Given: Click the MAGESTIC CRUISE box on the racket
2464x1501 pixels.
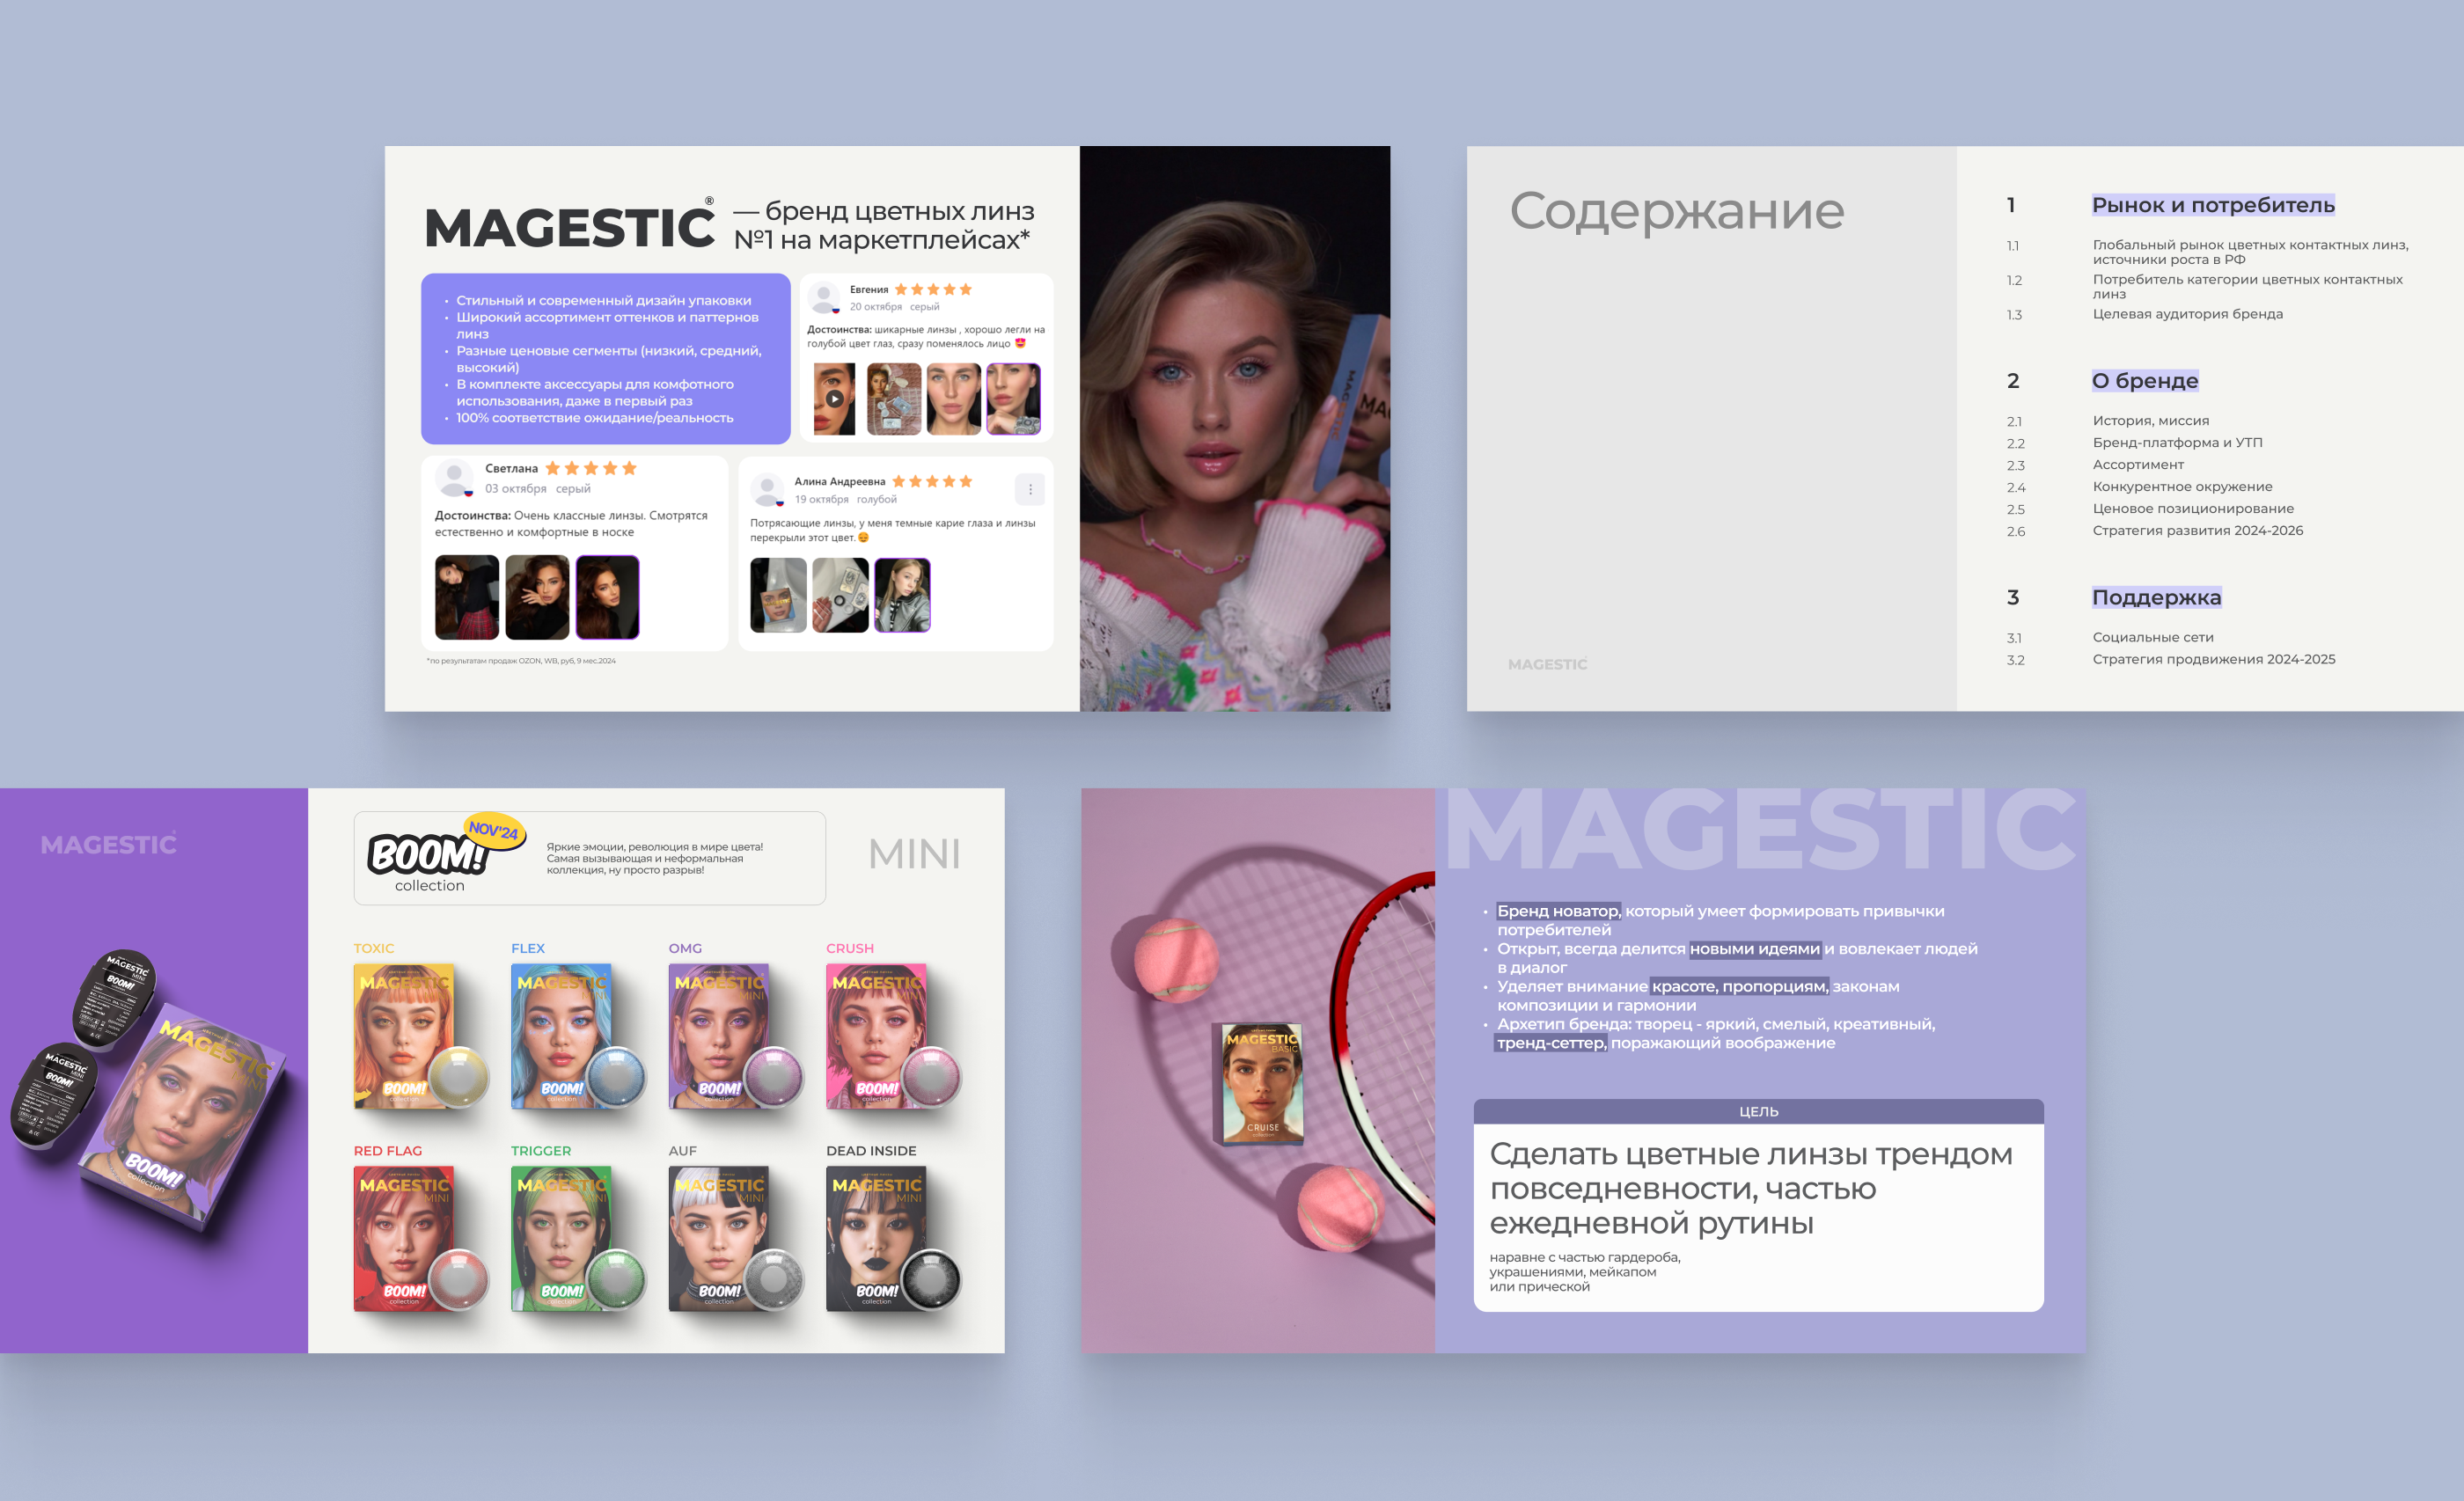Looking at the screenshot, I should point(1261,1083).
